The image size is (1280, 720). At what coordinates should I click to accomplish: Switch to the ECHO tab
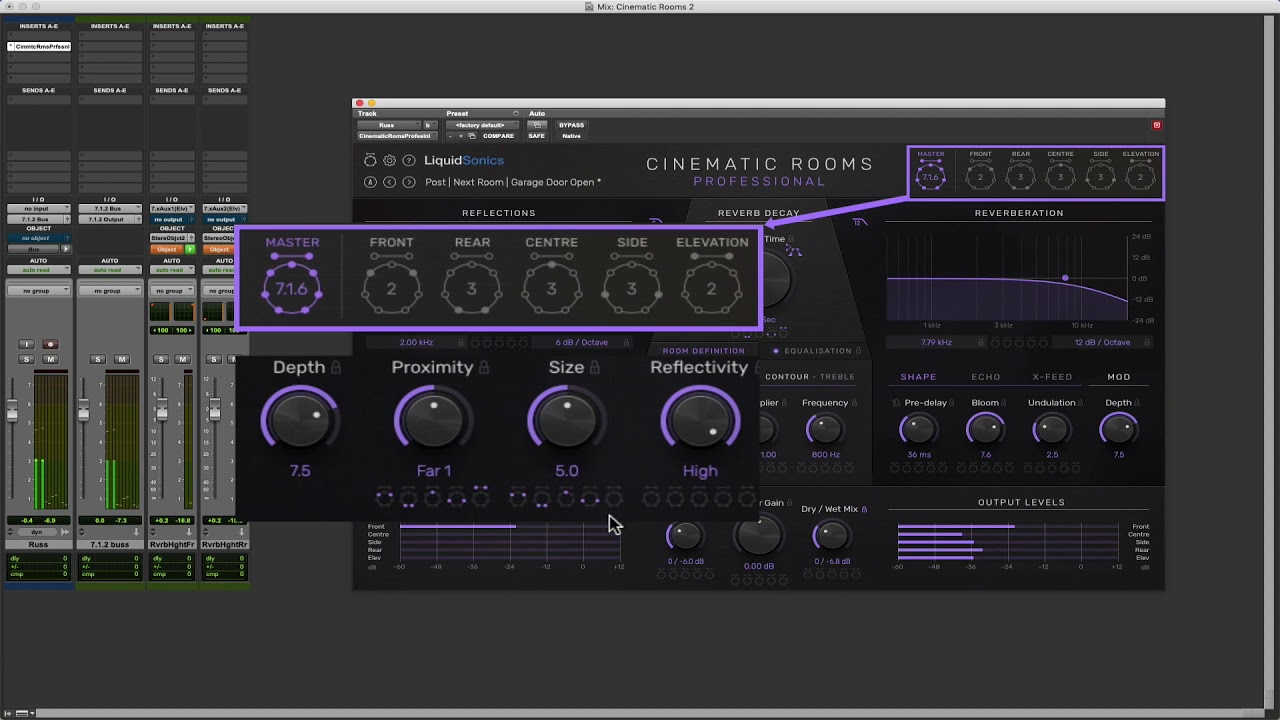point(986,377)
